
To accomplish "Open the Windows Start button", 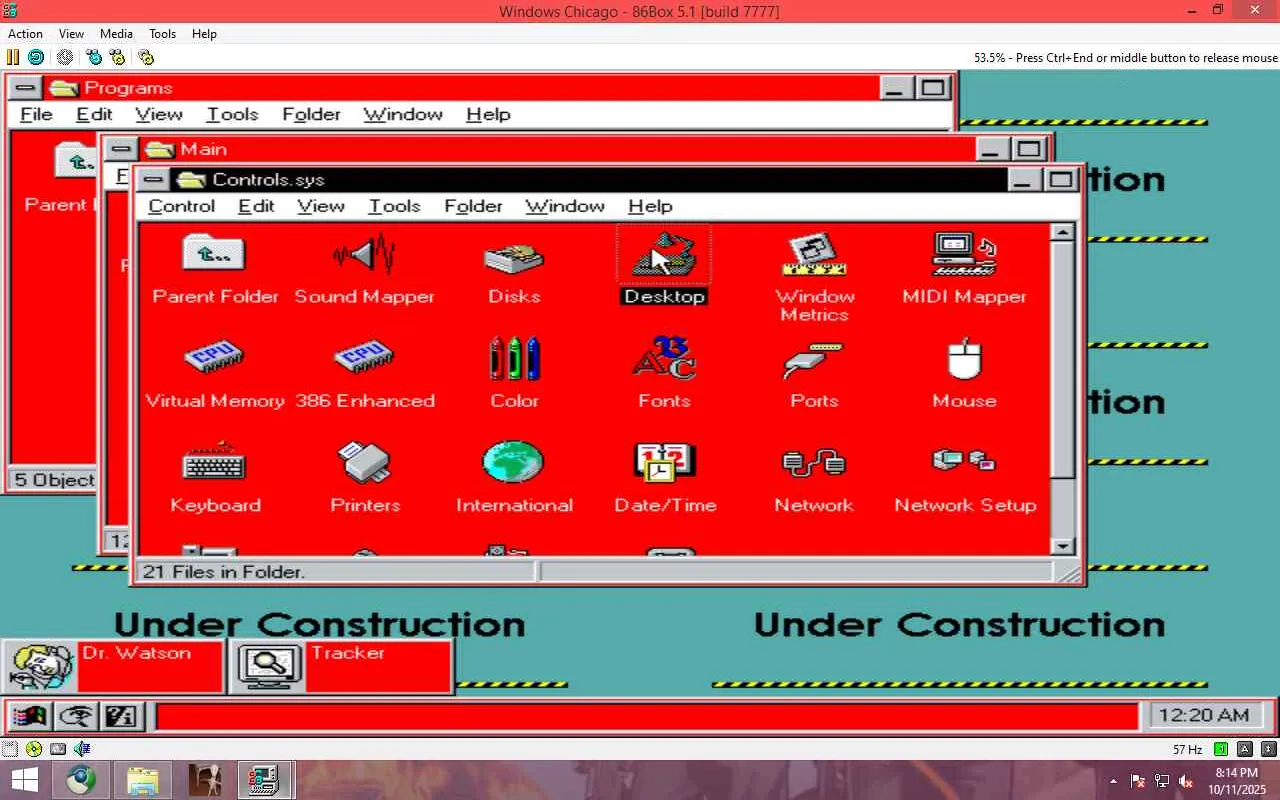I will [x=24, y=780].
